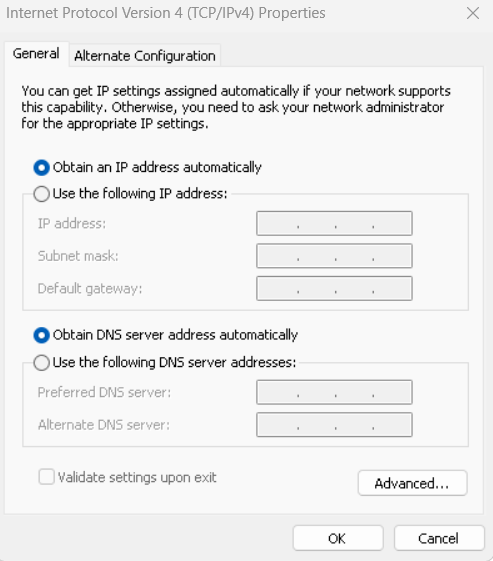Select the General tab

pyautogui.click(x=36, y=54)
